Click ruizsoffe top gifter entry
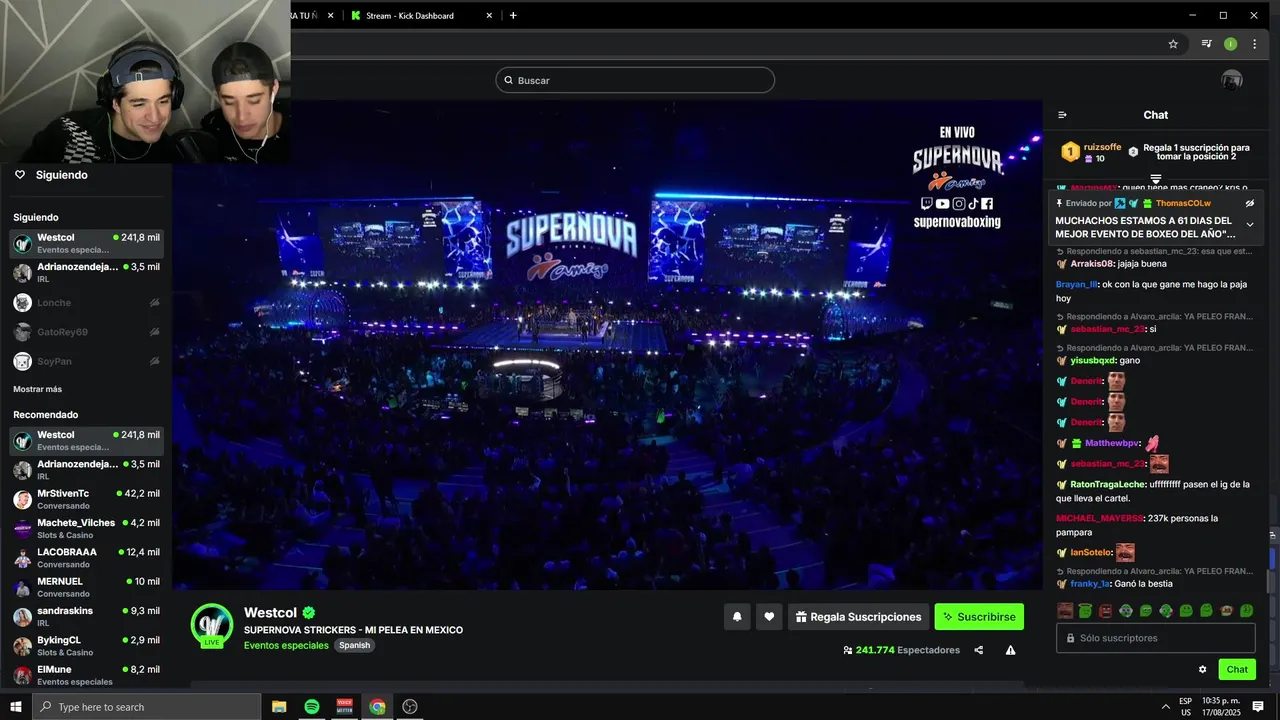 [x=1092, y=152]
